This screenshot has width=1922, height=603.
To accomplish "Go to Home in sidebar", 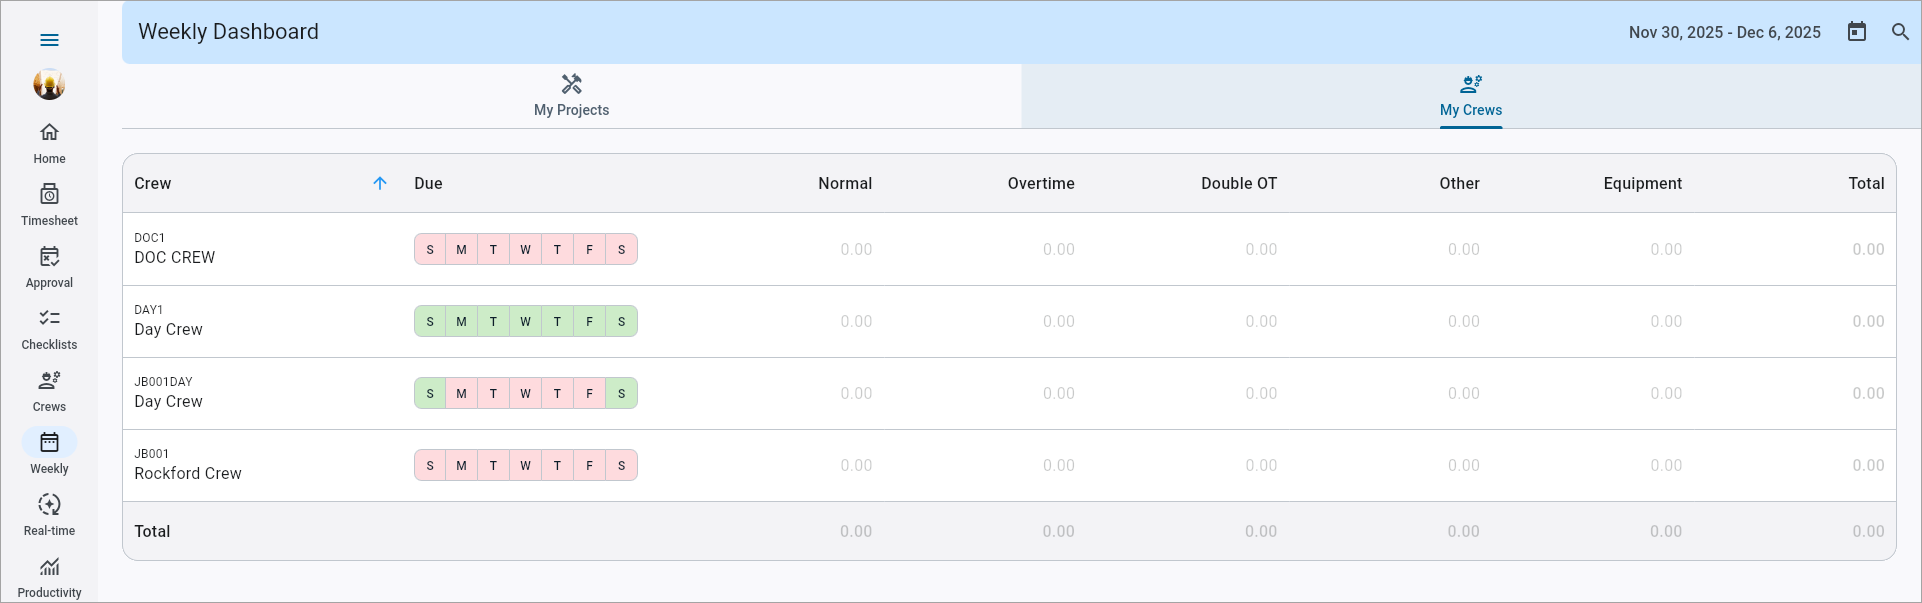I will point(49,143).
